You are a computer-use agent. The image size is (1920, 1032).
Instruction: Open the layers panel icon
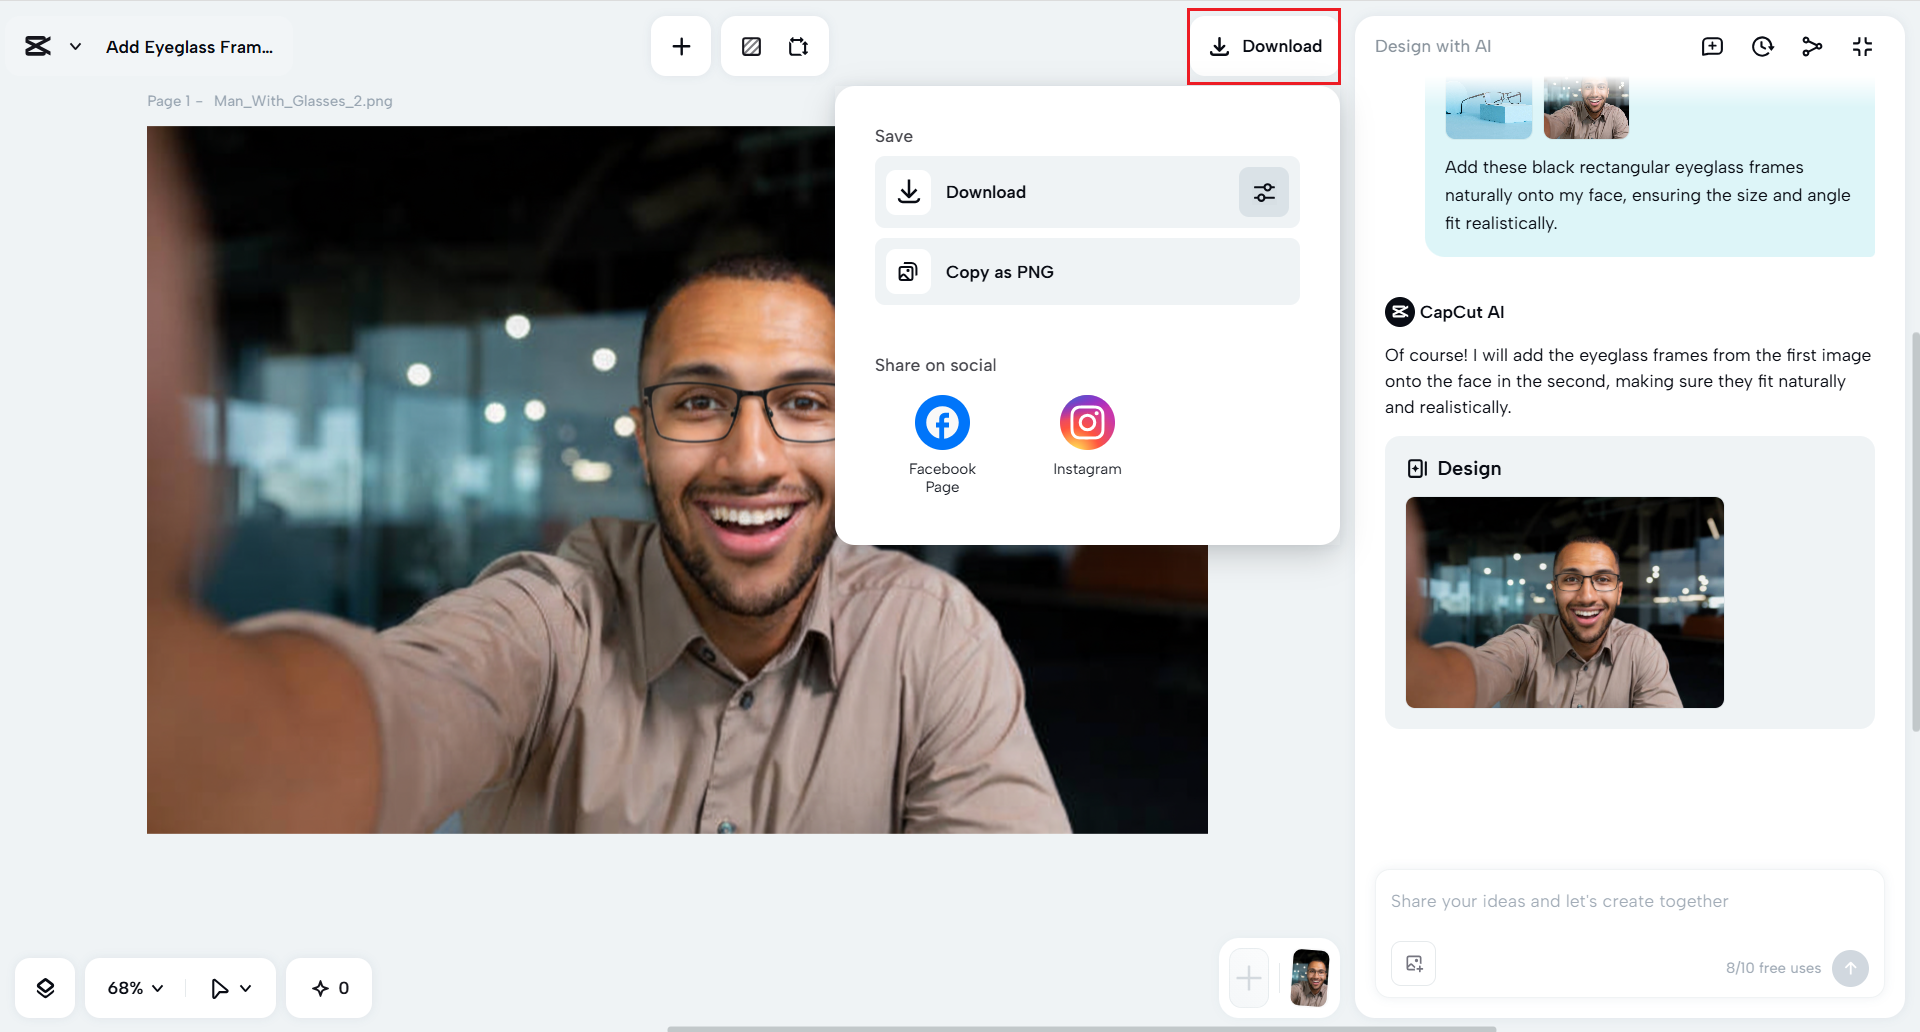point(45,988)
